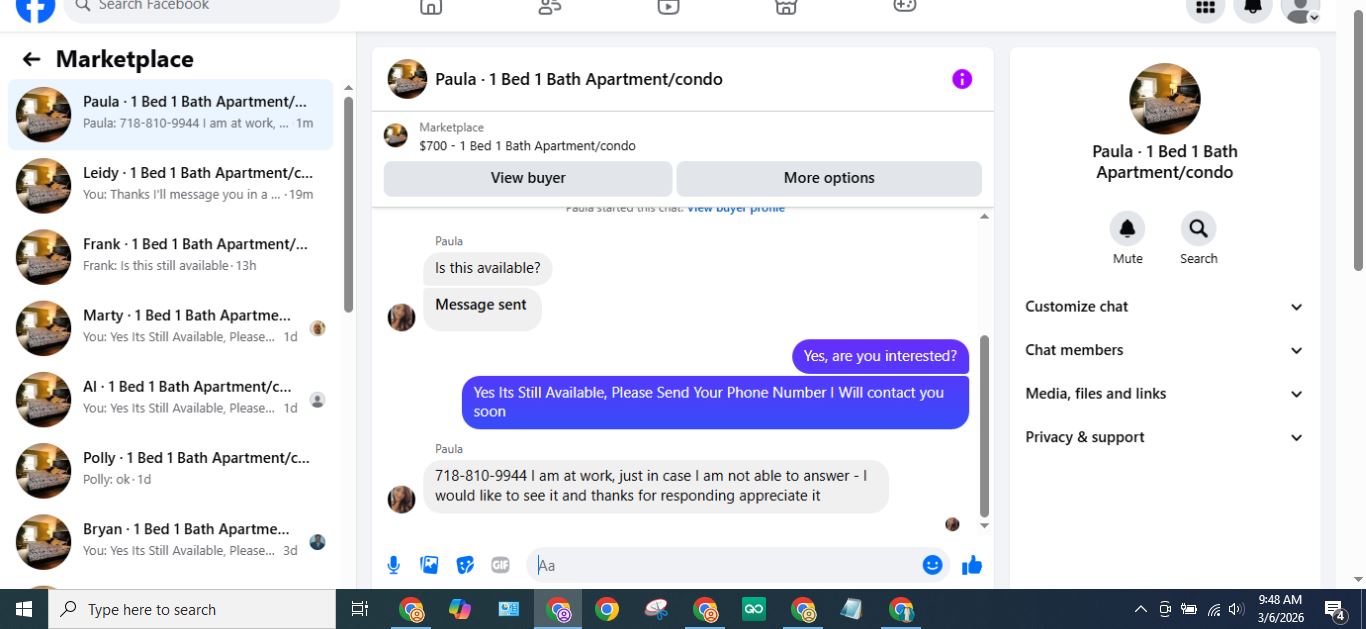The image size is (1366, 629).
Task: Expand the Chat members section
Action: (x=1164, y=350)
